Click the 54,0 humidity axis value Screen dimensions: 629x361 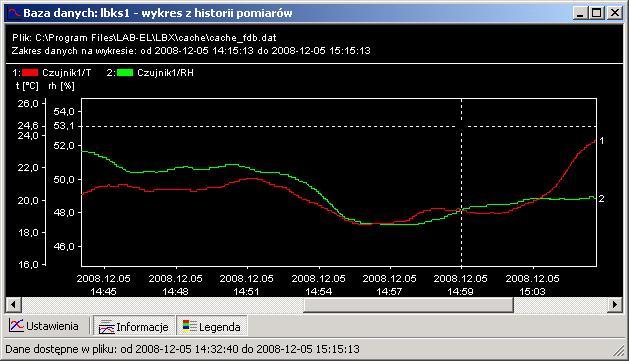64,112
